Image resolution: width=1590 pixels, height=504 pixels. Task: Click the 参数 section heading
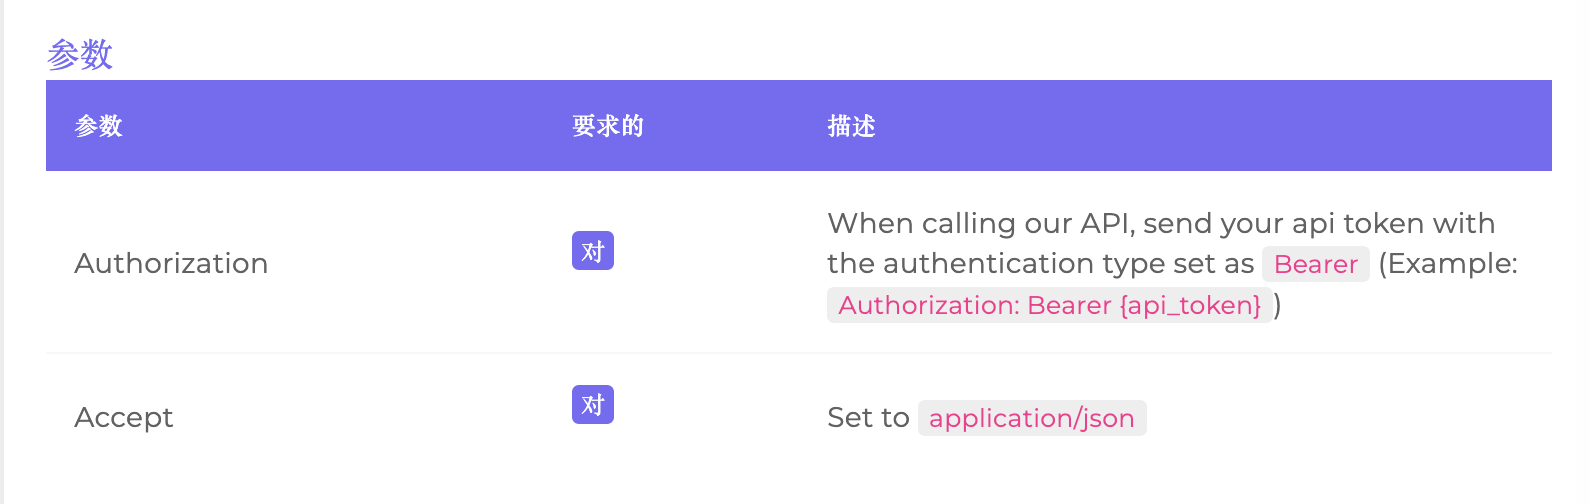80,54
